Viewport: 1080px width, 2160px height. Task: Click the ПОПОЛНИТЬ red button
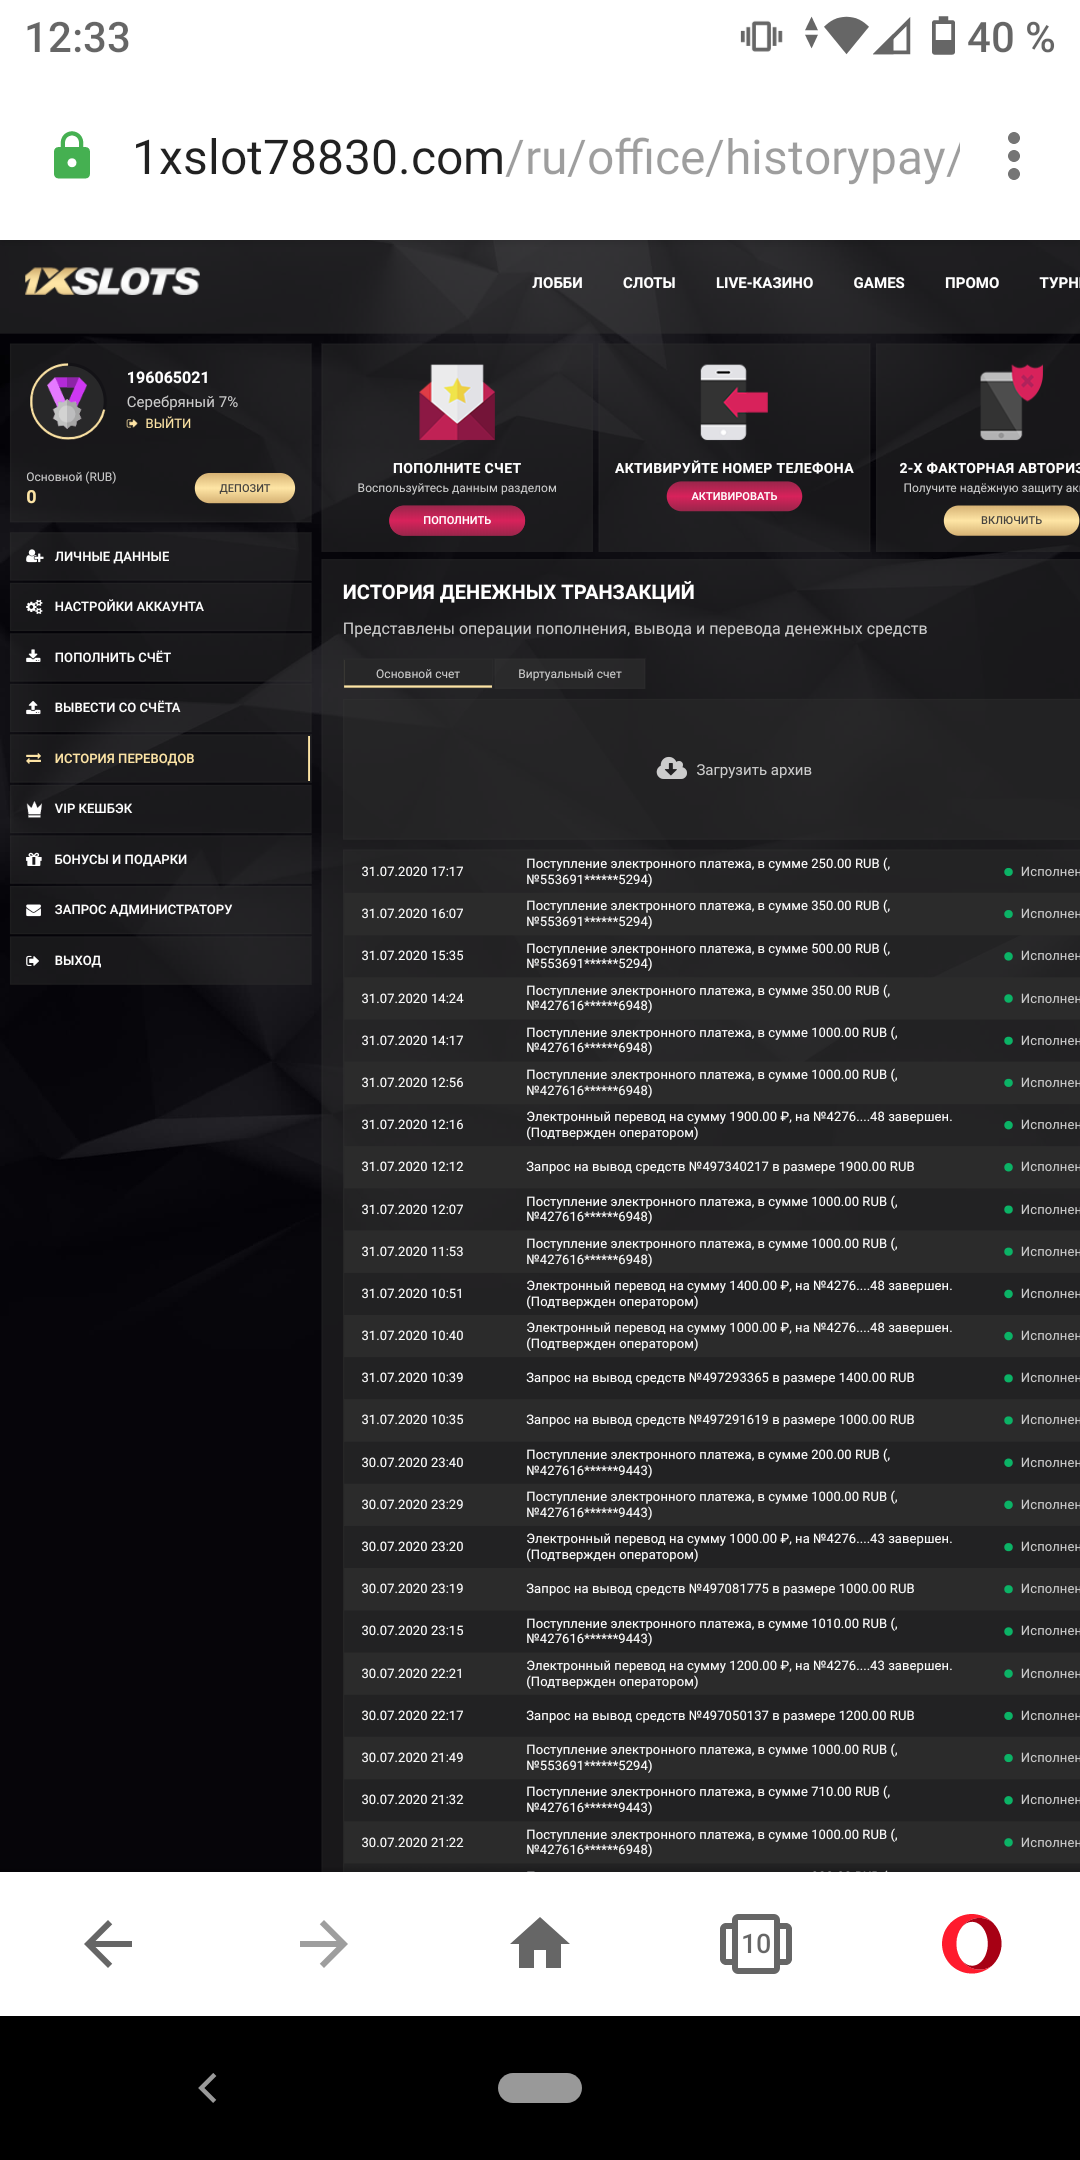(457, 520)
